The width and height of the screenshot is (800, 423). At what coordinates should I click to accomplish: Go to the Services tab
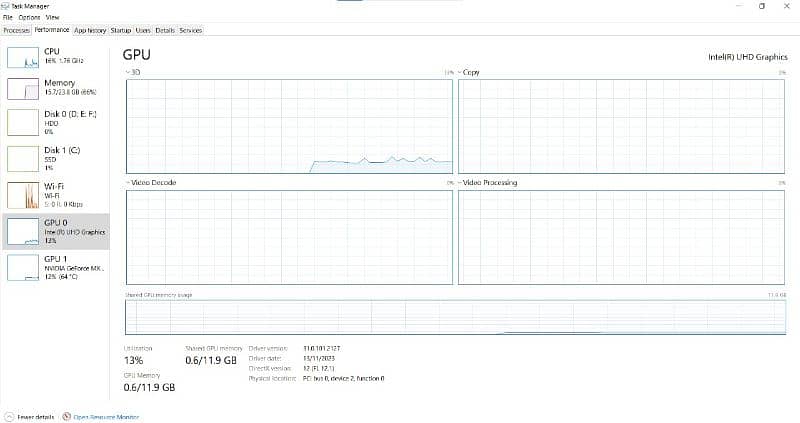click(x=190, y=30)
